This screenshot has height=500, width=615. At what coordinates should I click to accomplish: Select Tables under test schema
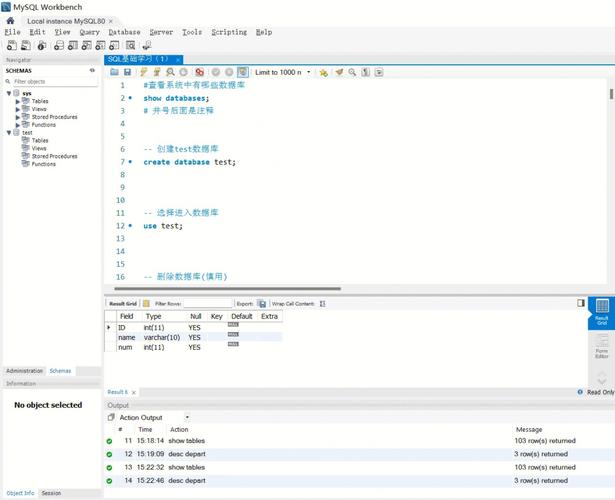40,140
